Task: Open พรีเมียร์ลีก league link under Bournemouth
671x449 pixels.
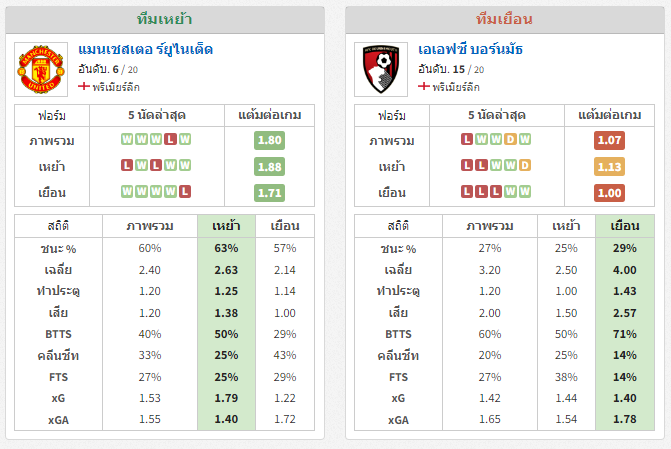Action: 456,87
